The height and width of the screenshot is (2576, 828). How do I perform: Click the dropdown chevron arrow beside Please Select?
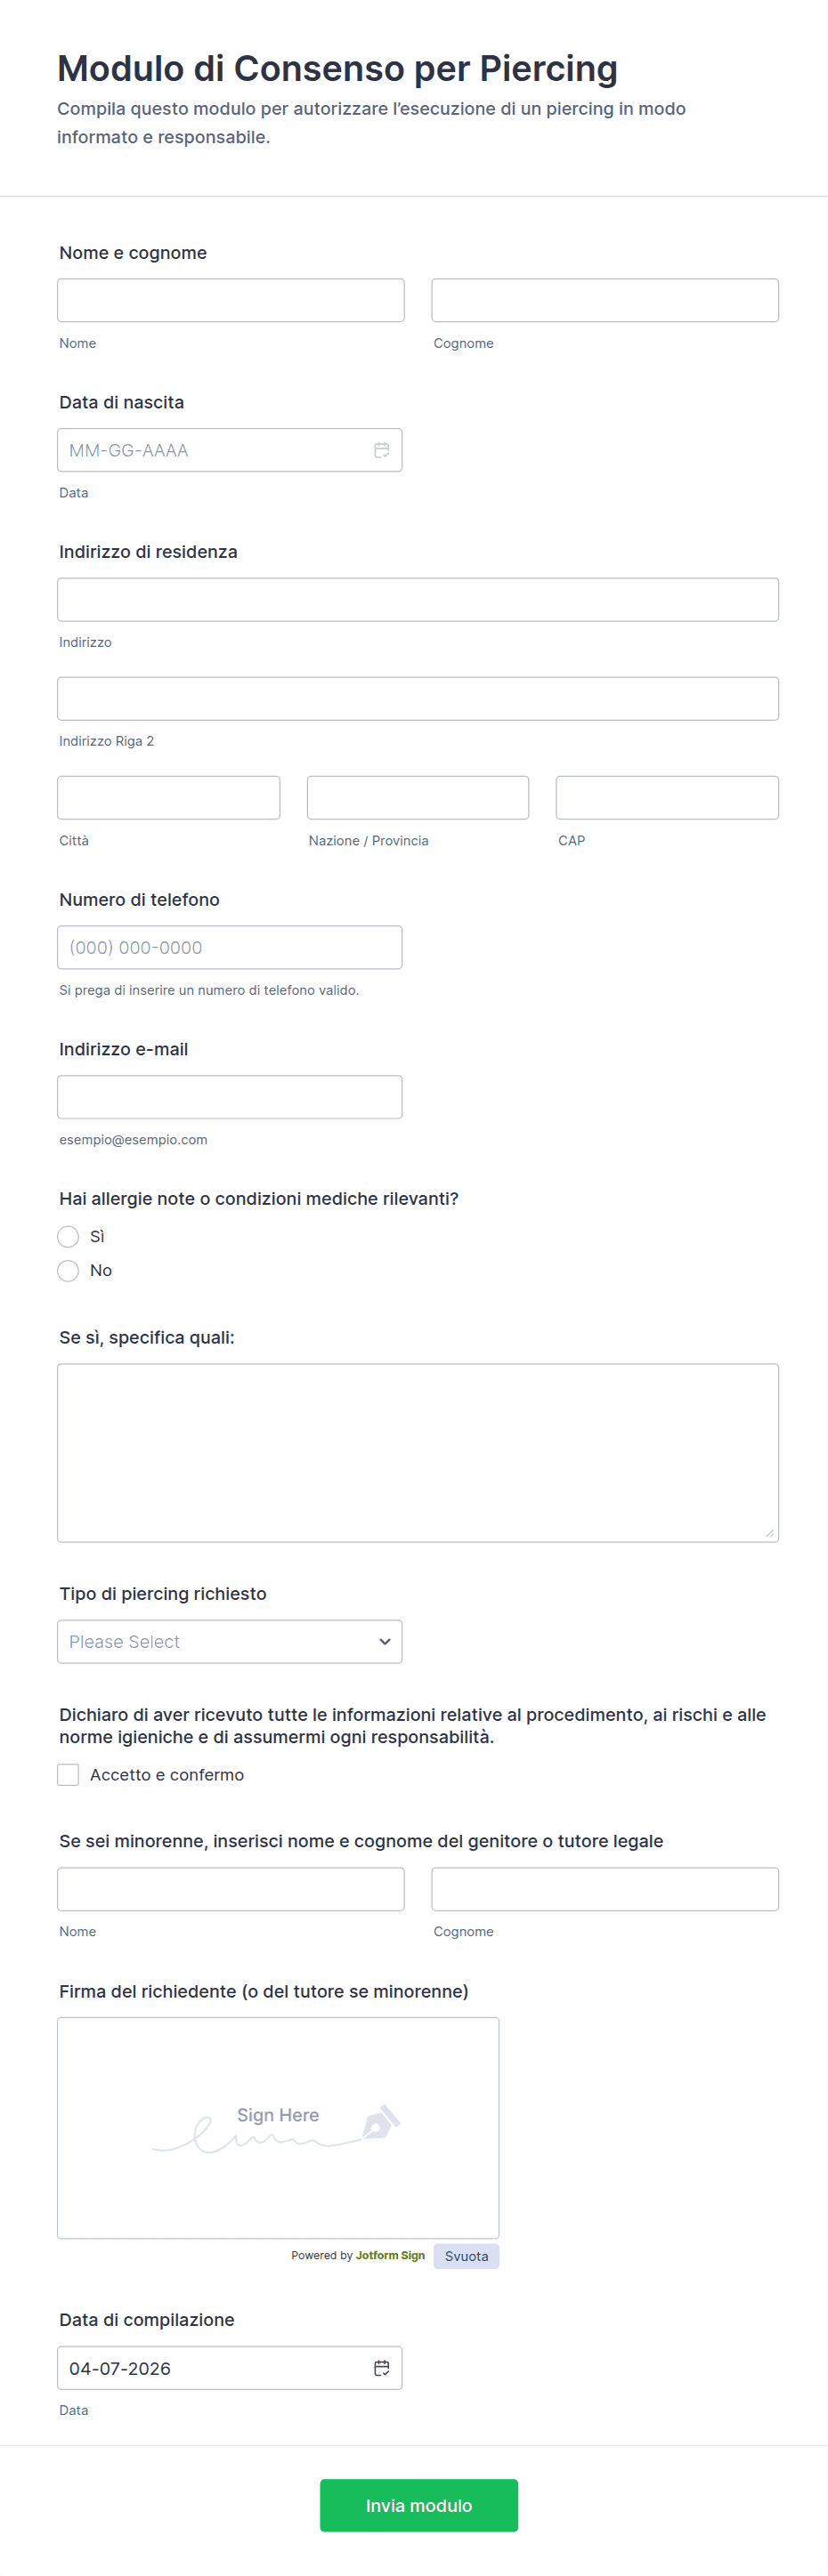[384, 1641]
